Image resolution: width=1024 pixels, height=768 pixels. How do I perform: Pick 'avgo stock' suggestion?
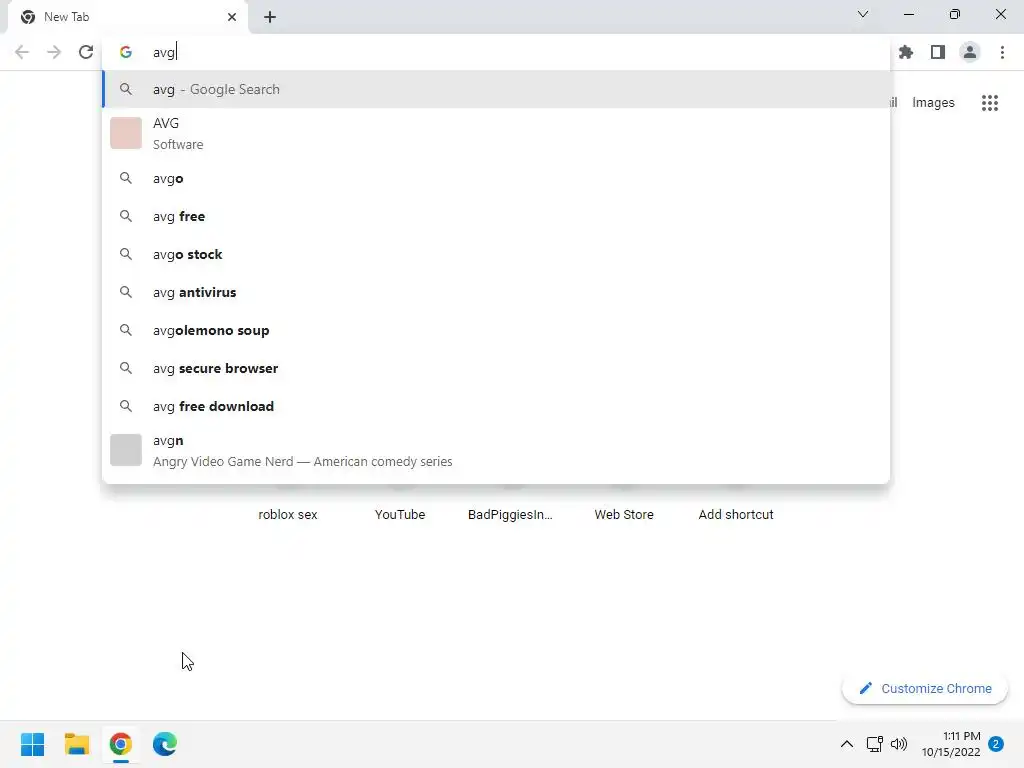(x=496, y=254)
